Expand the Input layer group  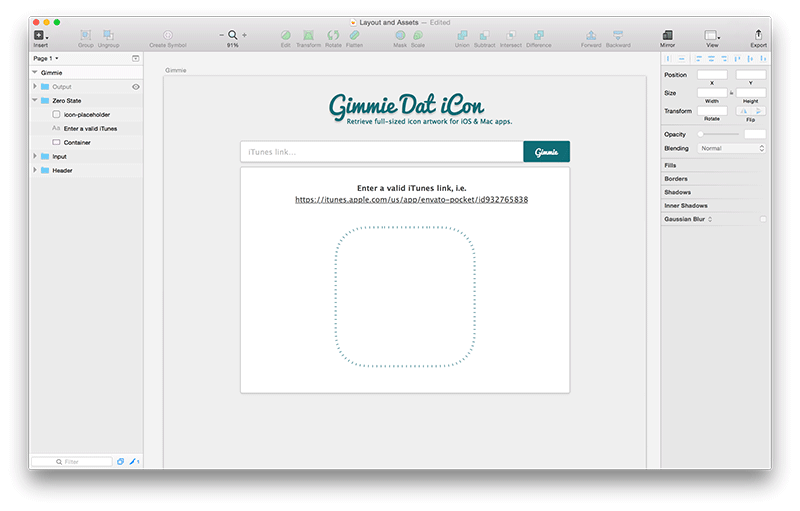(35, 156)
